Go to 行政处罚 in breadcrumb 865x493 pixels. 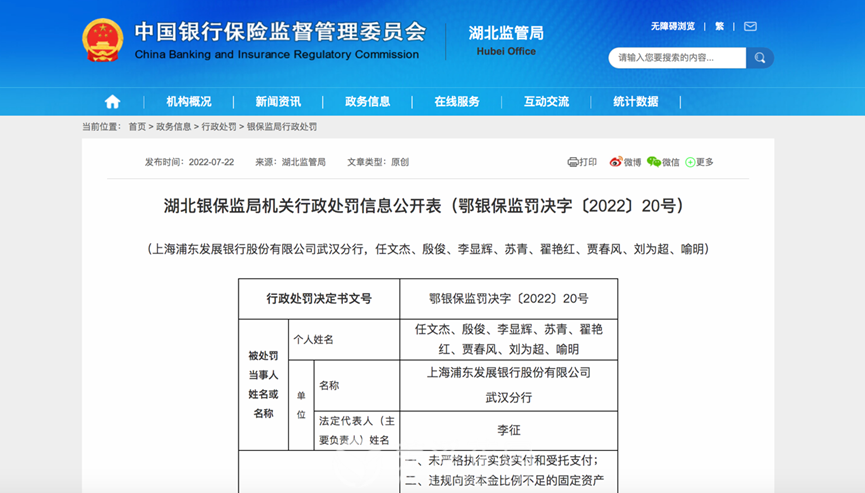coord(218,127)
